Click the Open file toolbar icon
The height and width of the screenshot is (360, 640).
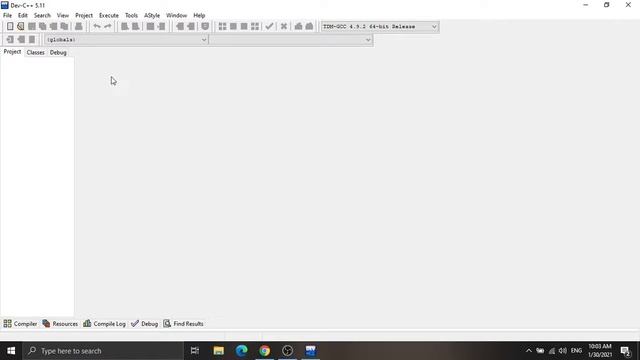[20, 27]
